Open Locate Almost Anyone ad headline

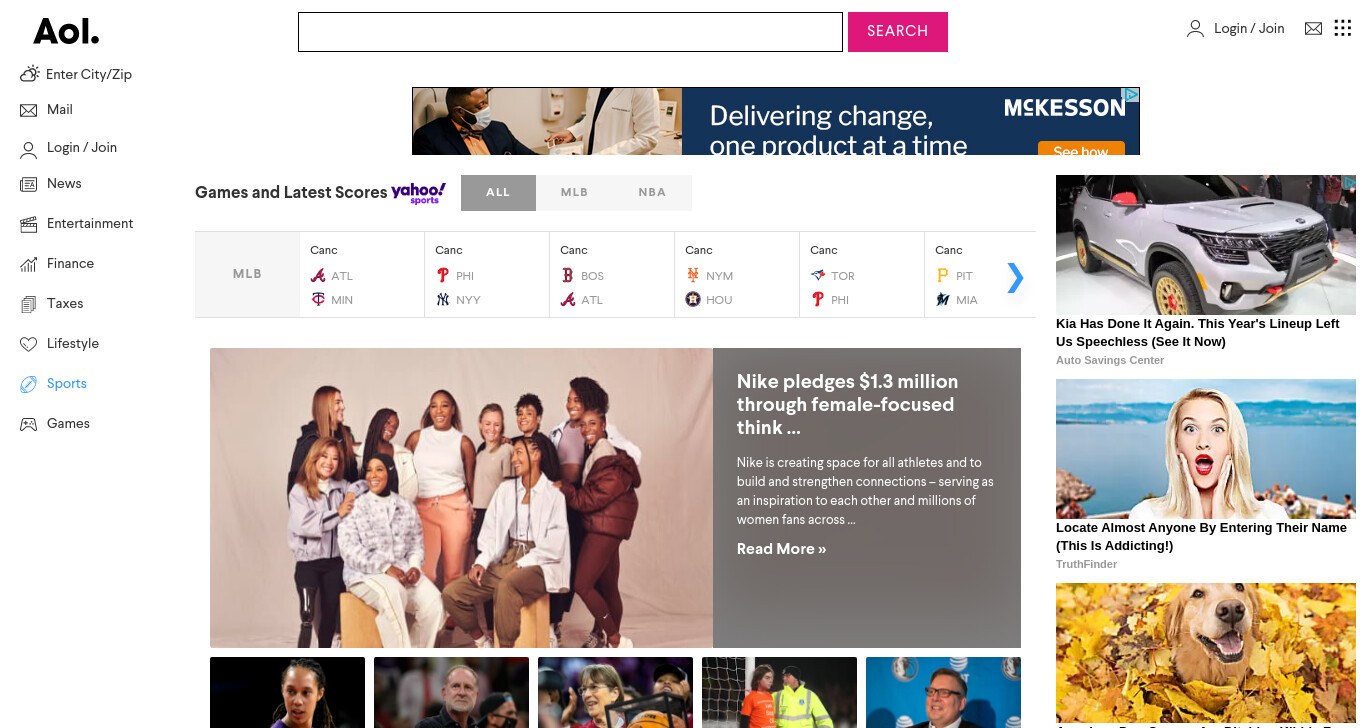(x=1201, y=537)
